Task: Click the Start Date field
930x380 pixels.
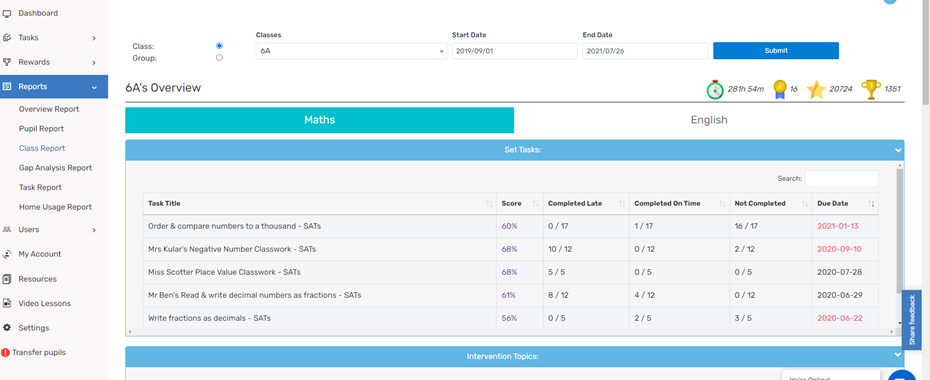Action: (514, 51)
